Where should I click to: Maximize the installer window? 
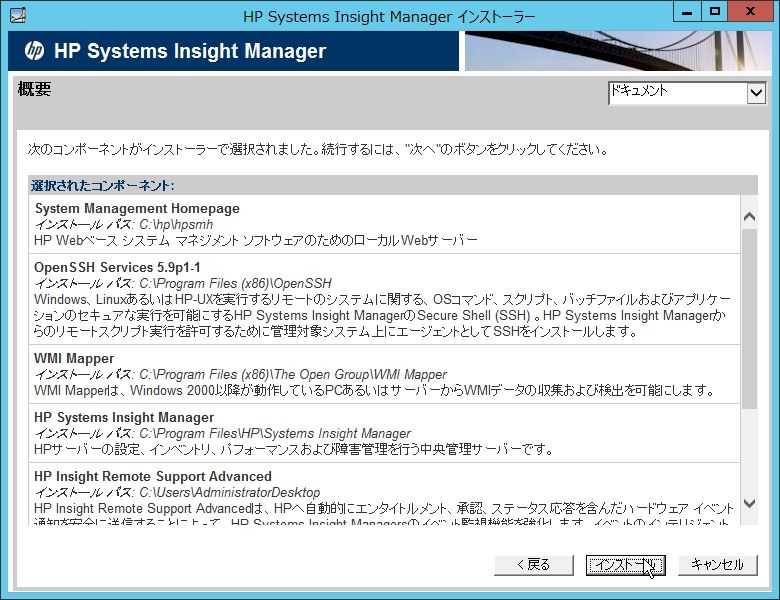point(715,12)
